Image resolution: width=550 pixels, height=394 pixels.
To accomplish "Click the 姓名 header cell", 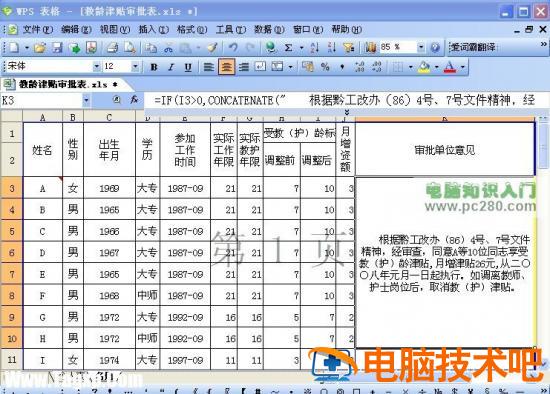I will 42,150.
